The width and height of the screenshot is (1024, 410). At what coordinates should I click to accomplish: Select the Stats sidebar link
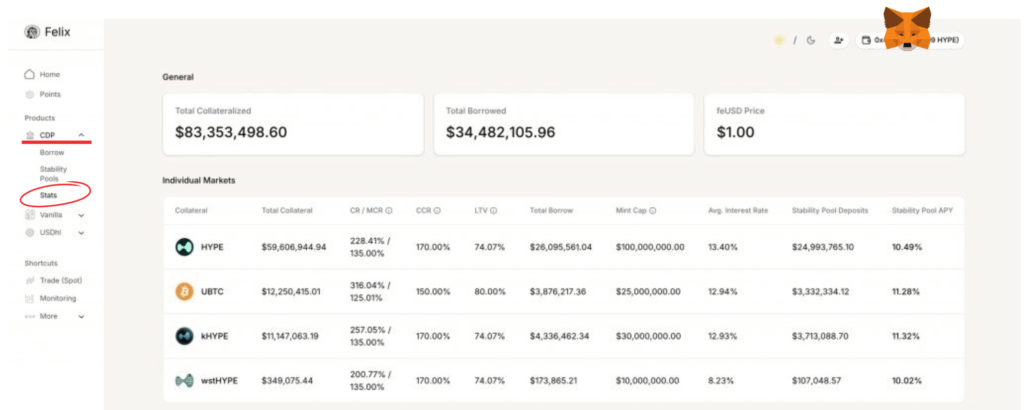(49, 195)
